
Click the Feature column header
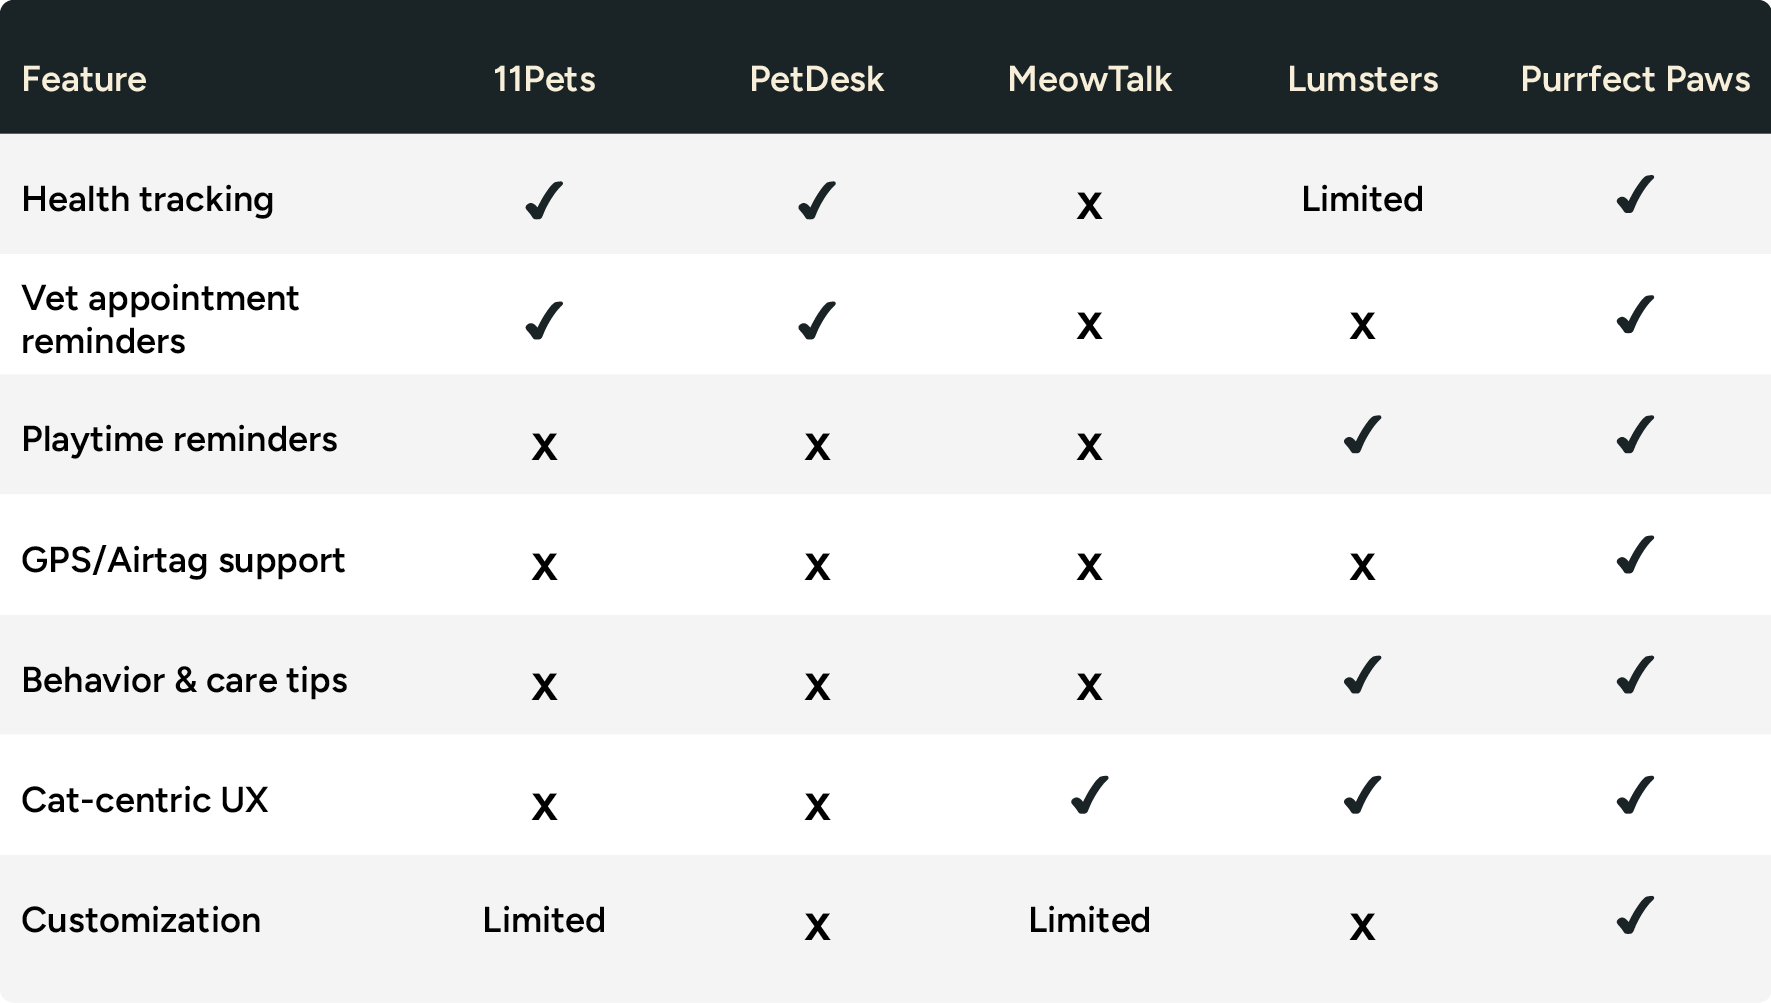pyautogui.click(x=84, y=79)
